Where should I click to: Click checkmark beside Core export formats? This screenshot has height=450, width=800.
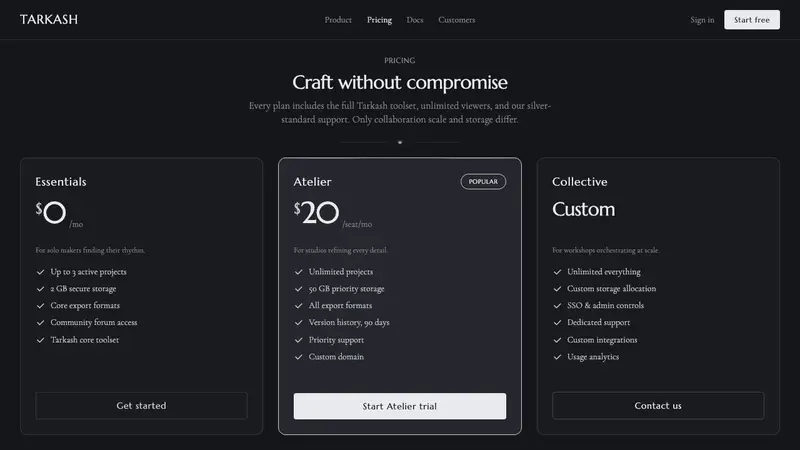pyautogui.click(x=40, y=306)
